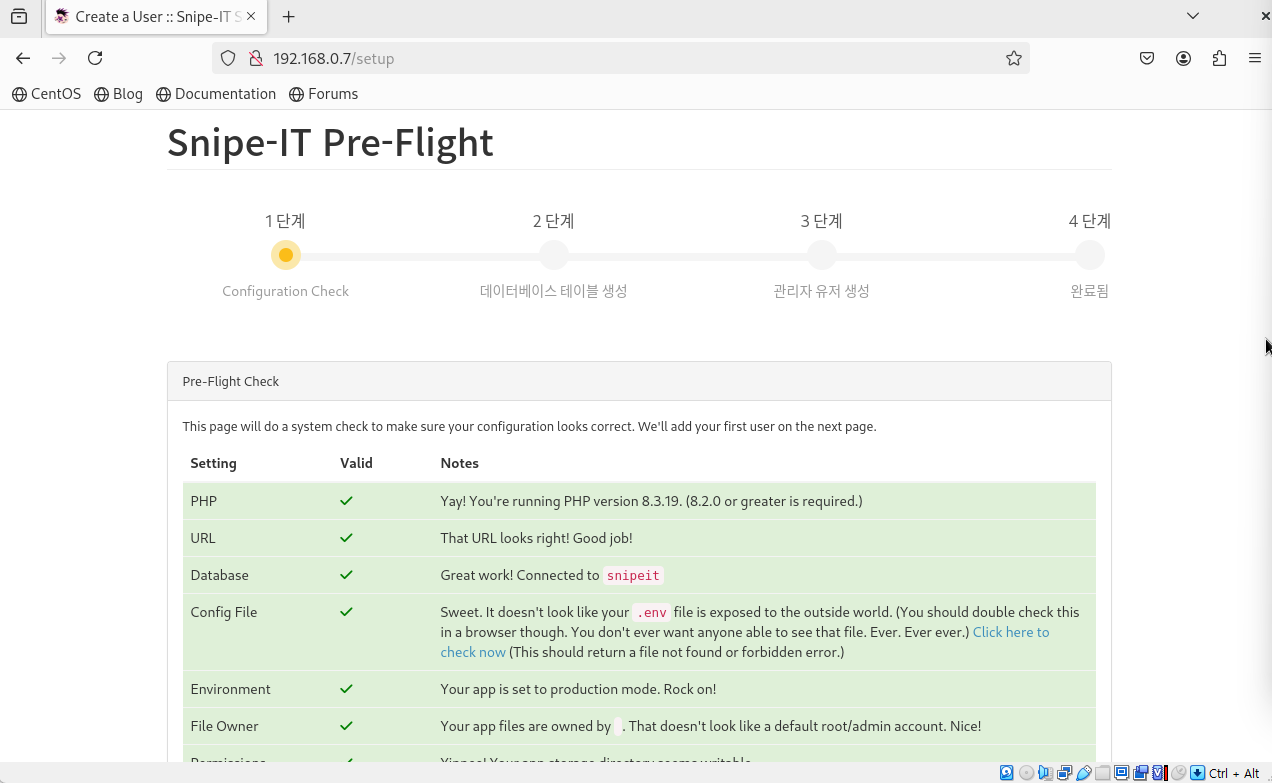
Task: Open the Pocket save icon
Action: coord(1147,58)
